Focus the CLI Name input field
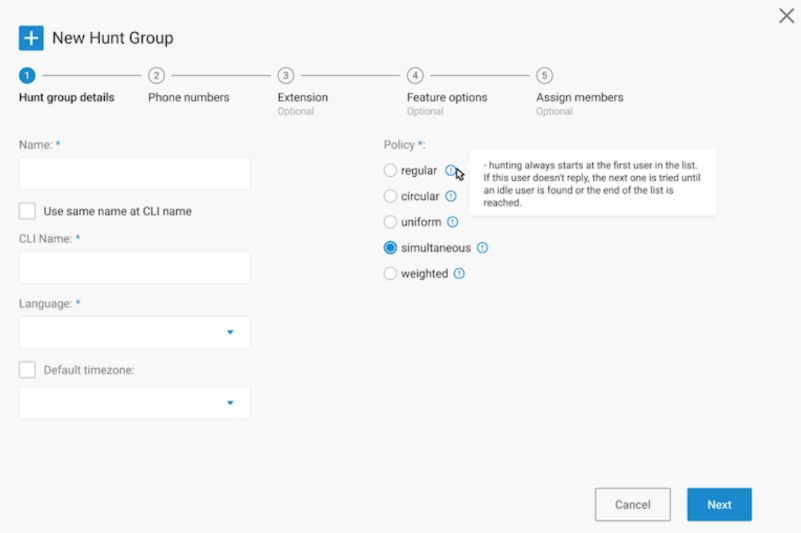This screenshot has height=533, width=801. coord(135,267)
